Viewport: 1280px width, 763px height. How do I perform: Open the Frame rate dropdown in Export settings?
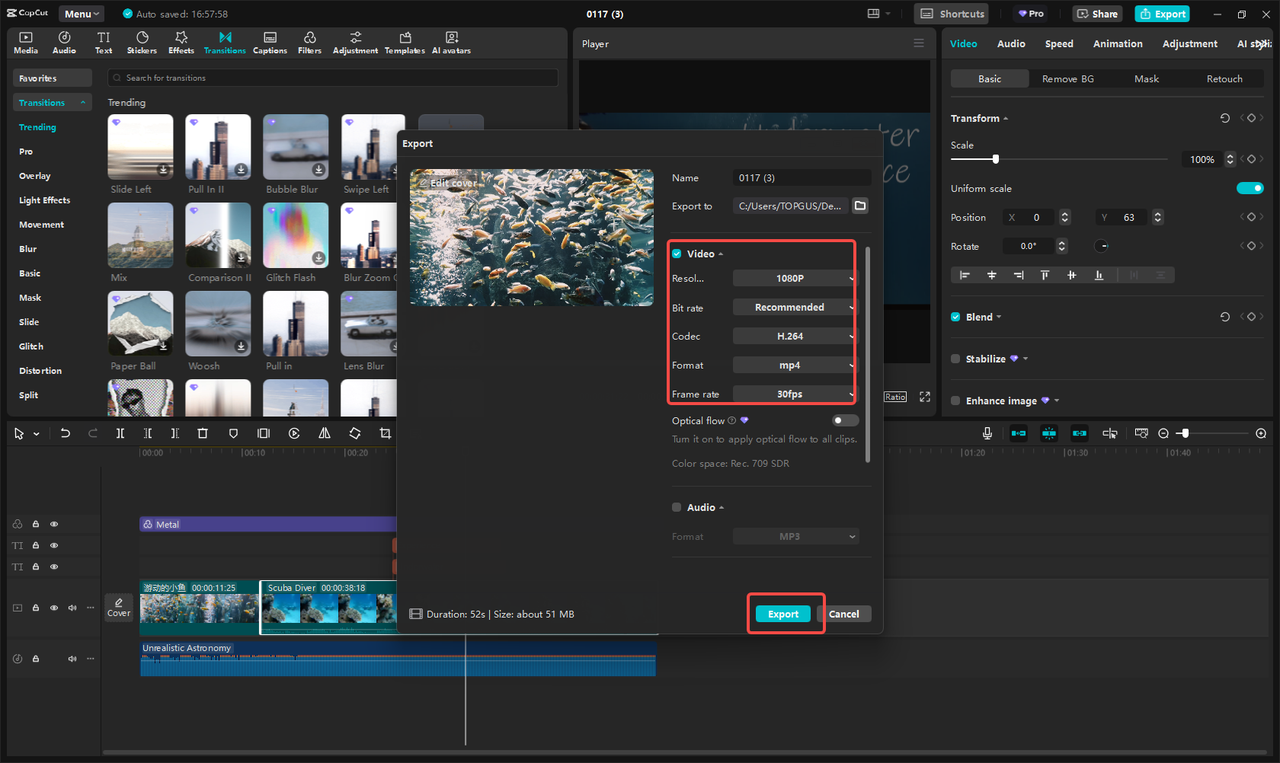click(793, 394)
